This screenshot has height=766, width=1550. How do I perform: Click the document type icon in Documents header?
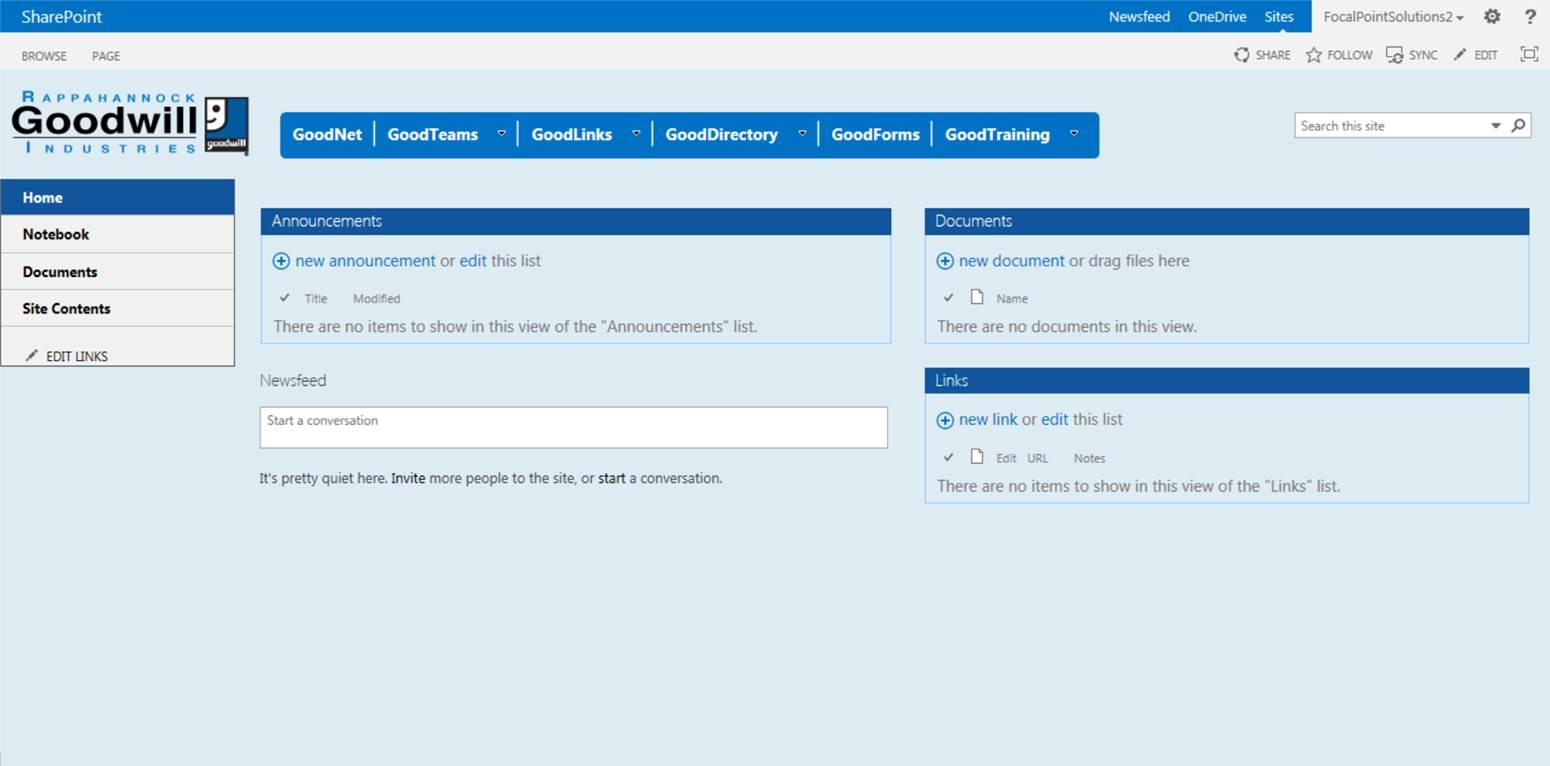tap(977, 297)
